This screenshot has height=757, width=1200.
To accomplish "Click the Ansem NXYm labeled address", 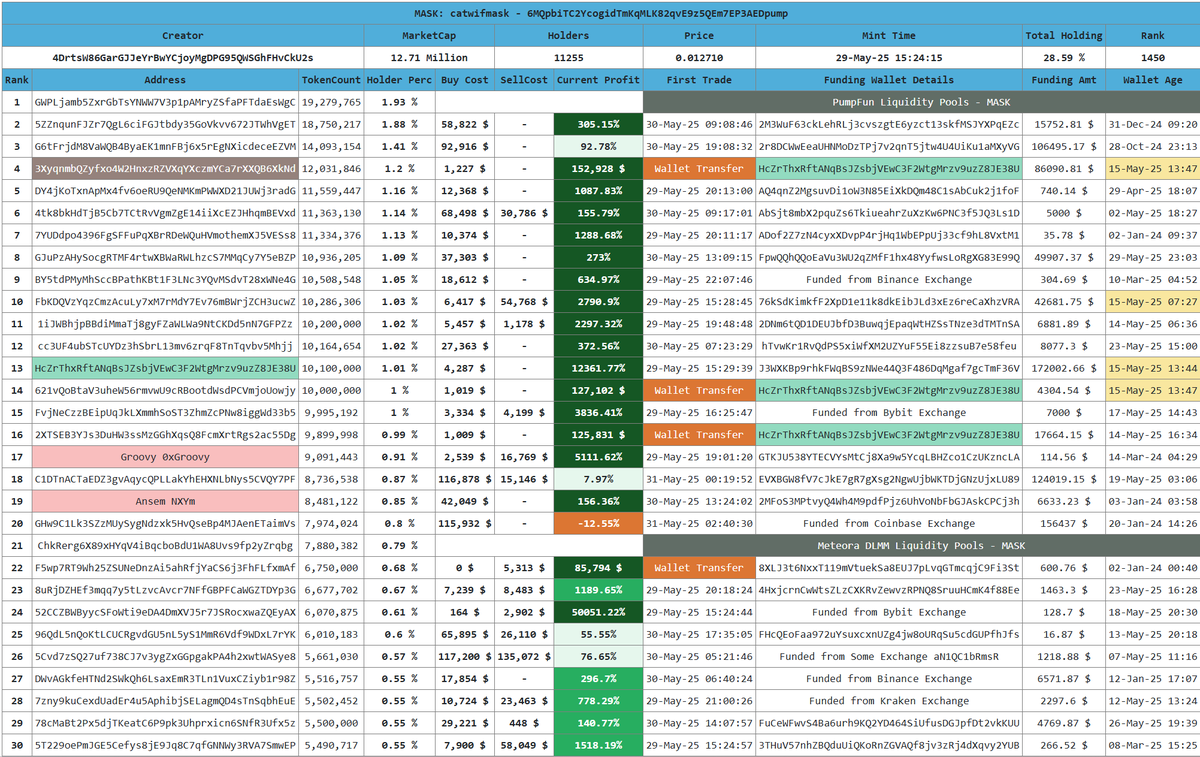I will point(165,501).
